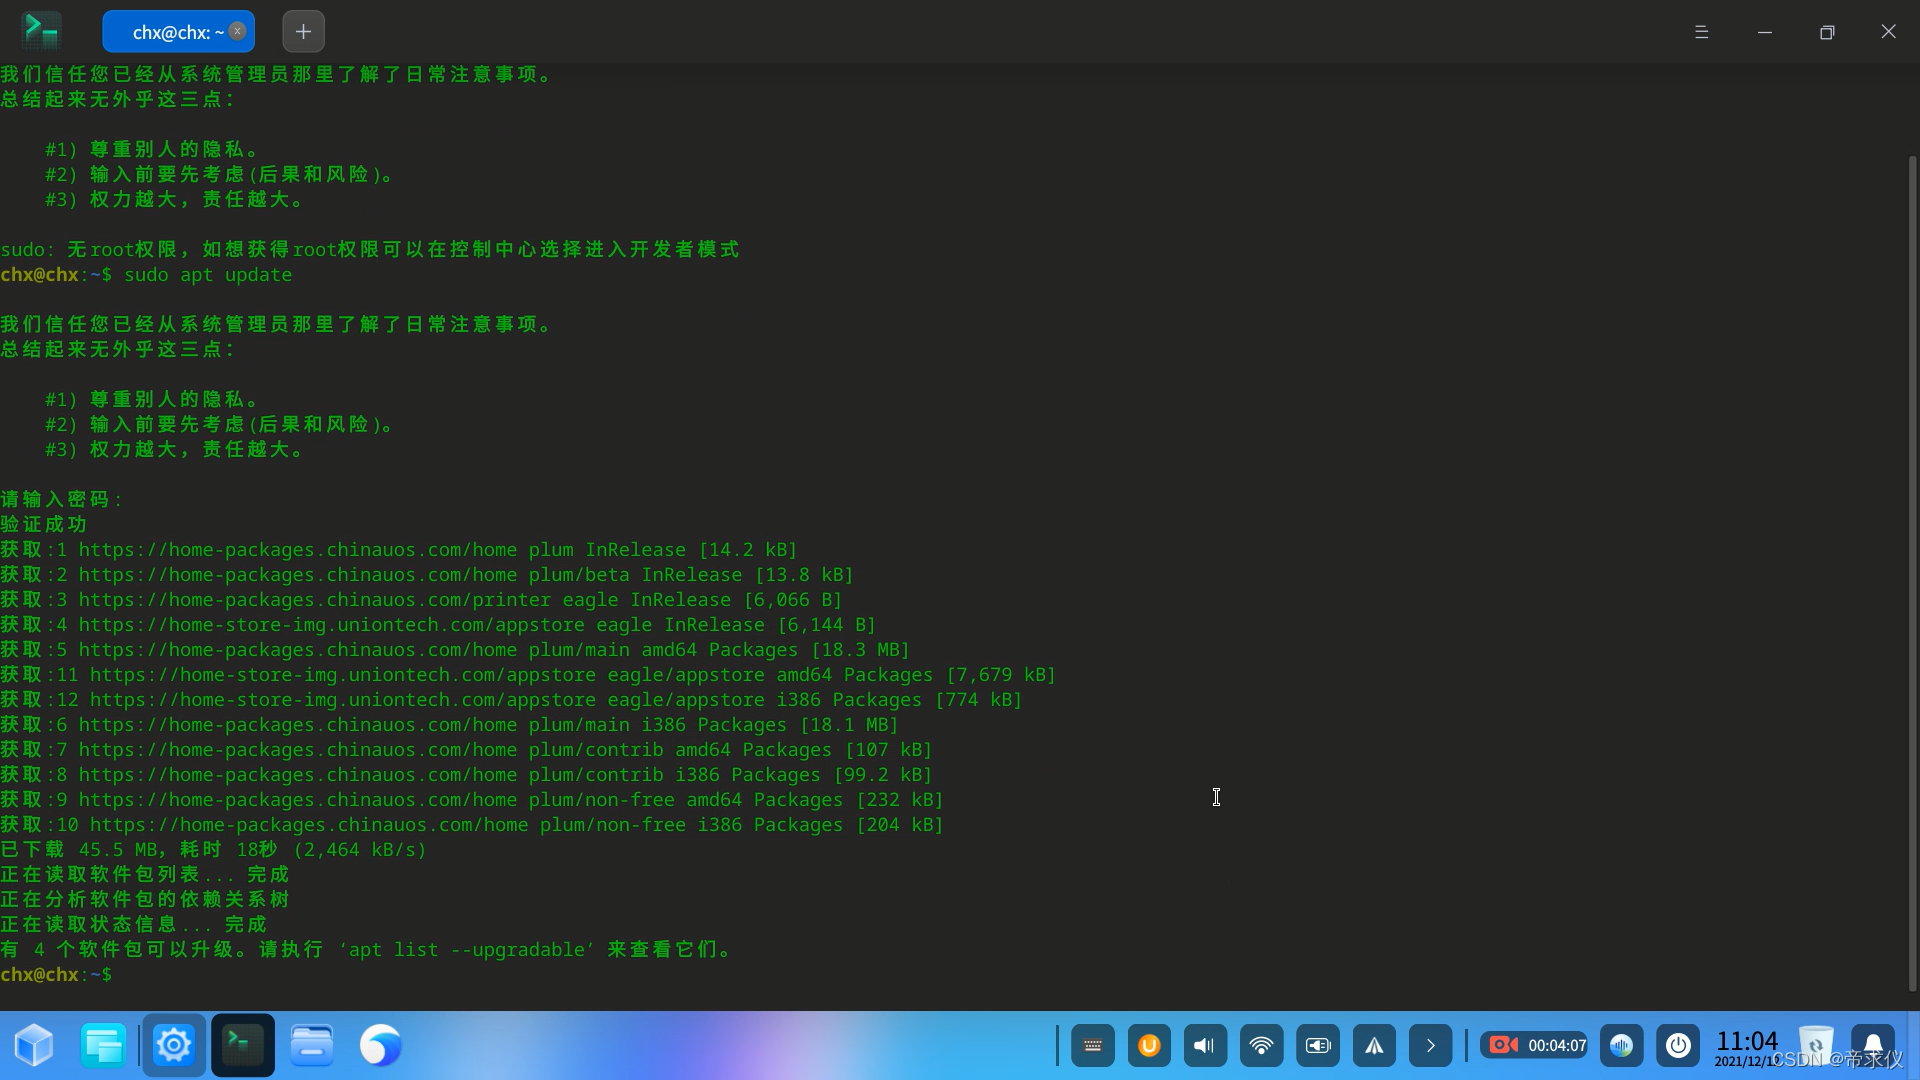Image resolution: width=1920 pixels, height=1080 pixels.
Task: Expand the tray with arrow chevron
Action: coord(1430,1046)
